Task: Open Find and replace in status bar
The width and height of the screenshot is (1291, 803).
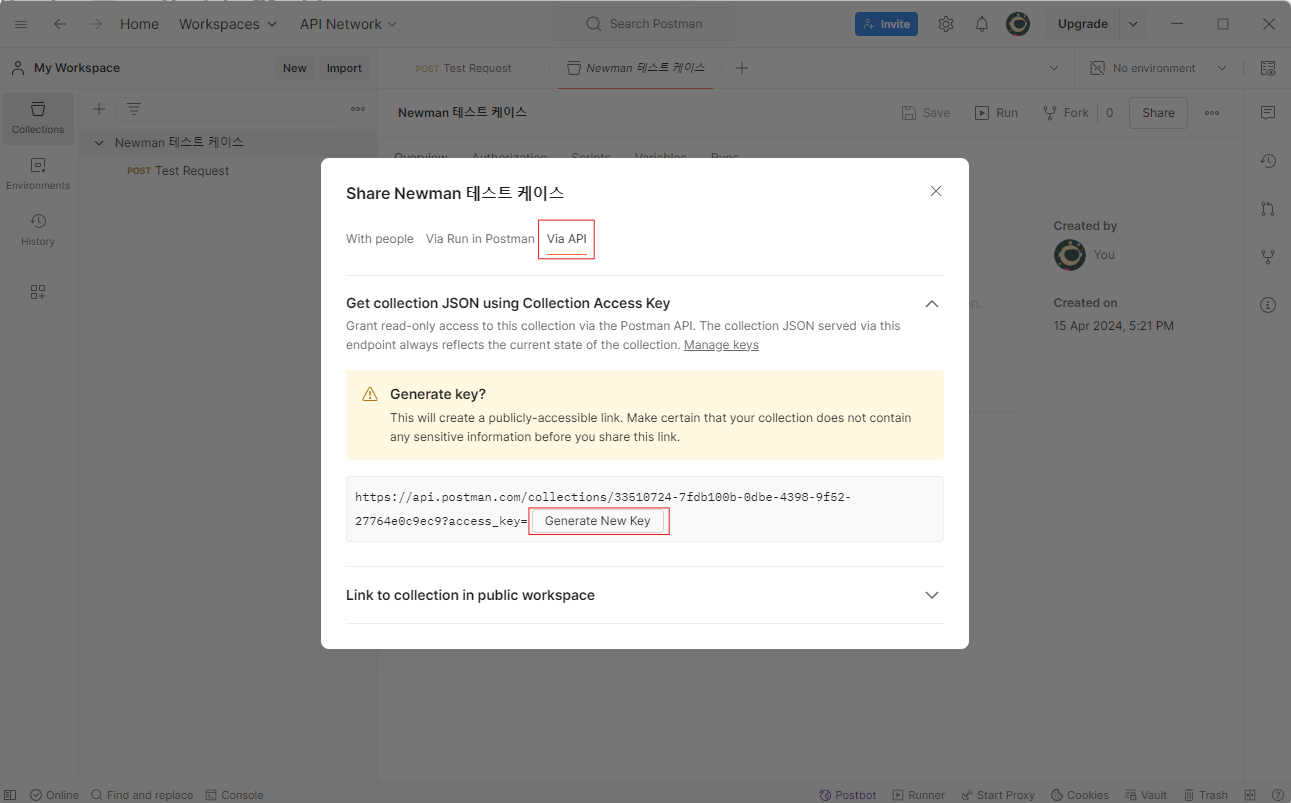Action: pos(141,795)
